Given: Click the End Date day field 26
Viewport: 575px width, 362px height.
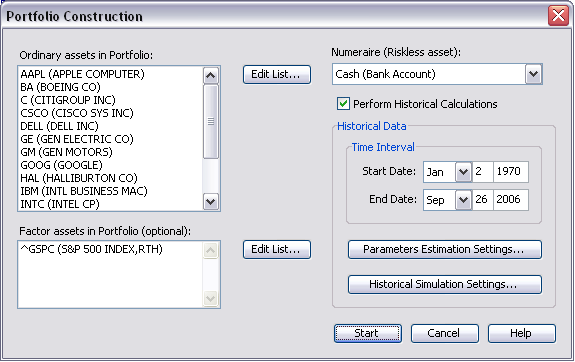Looking at the screenshot, I should 483,200.
